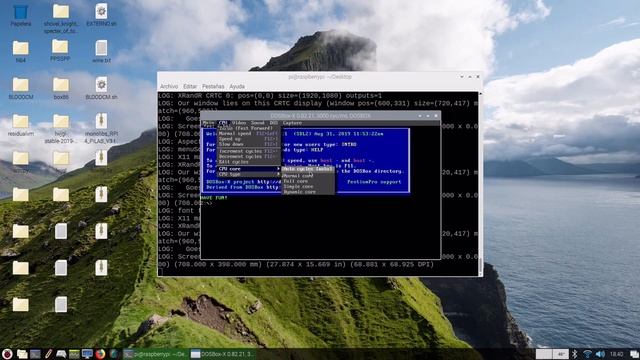
Task: Click the CPU temperature indicator in tray
Action: (561, 354)
